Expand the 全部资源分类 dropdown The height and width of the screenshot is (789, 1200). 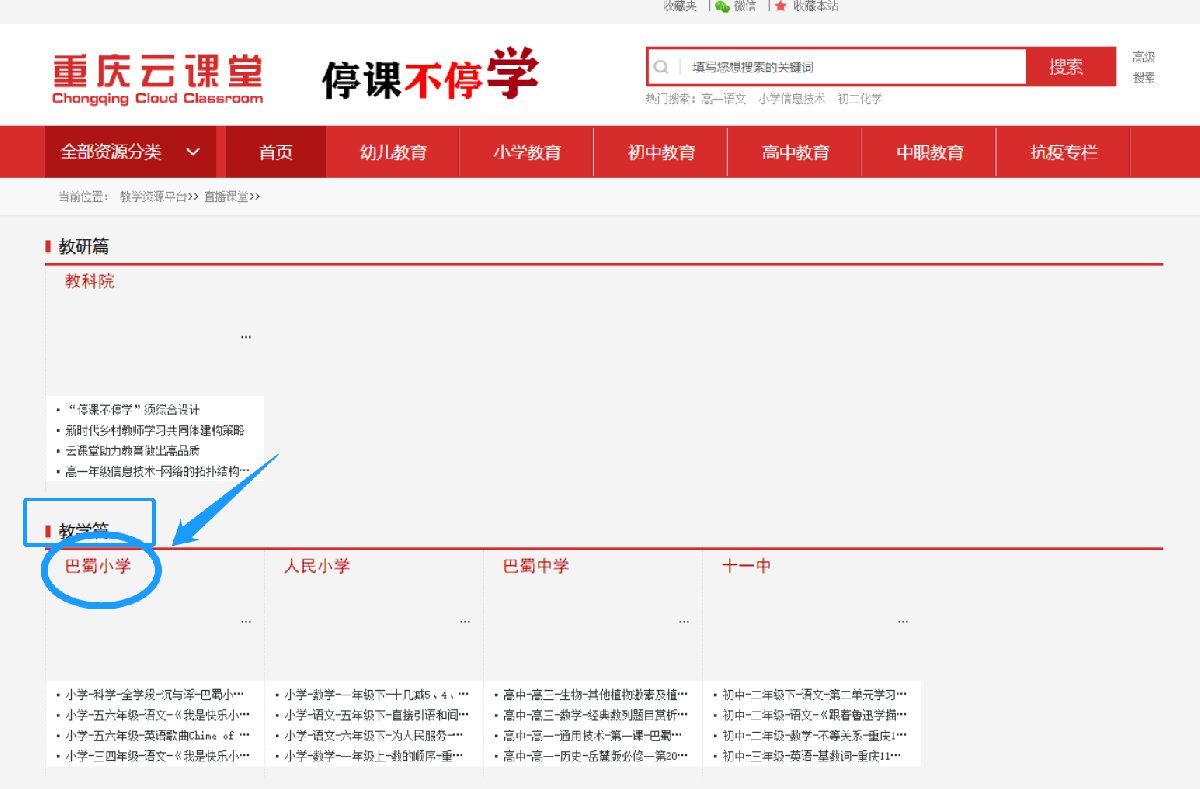(131, 152)
